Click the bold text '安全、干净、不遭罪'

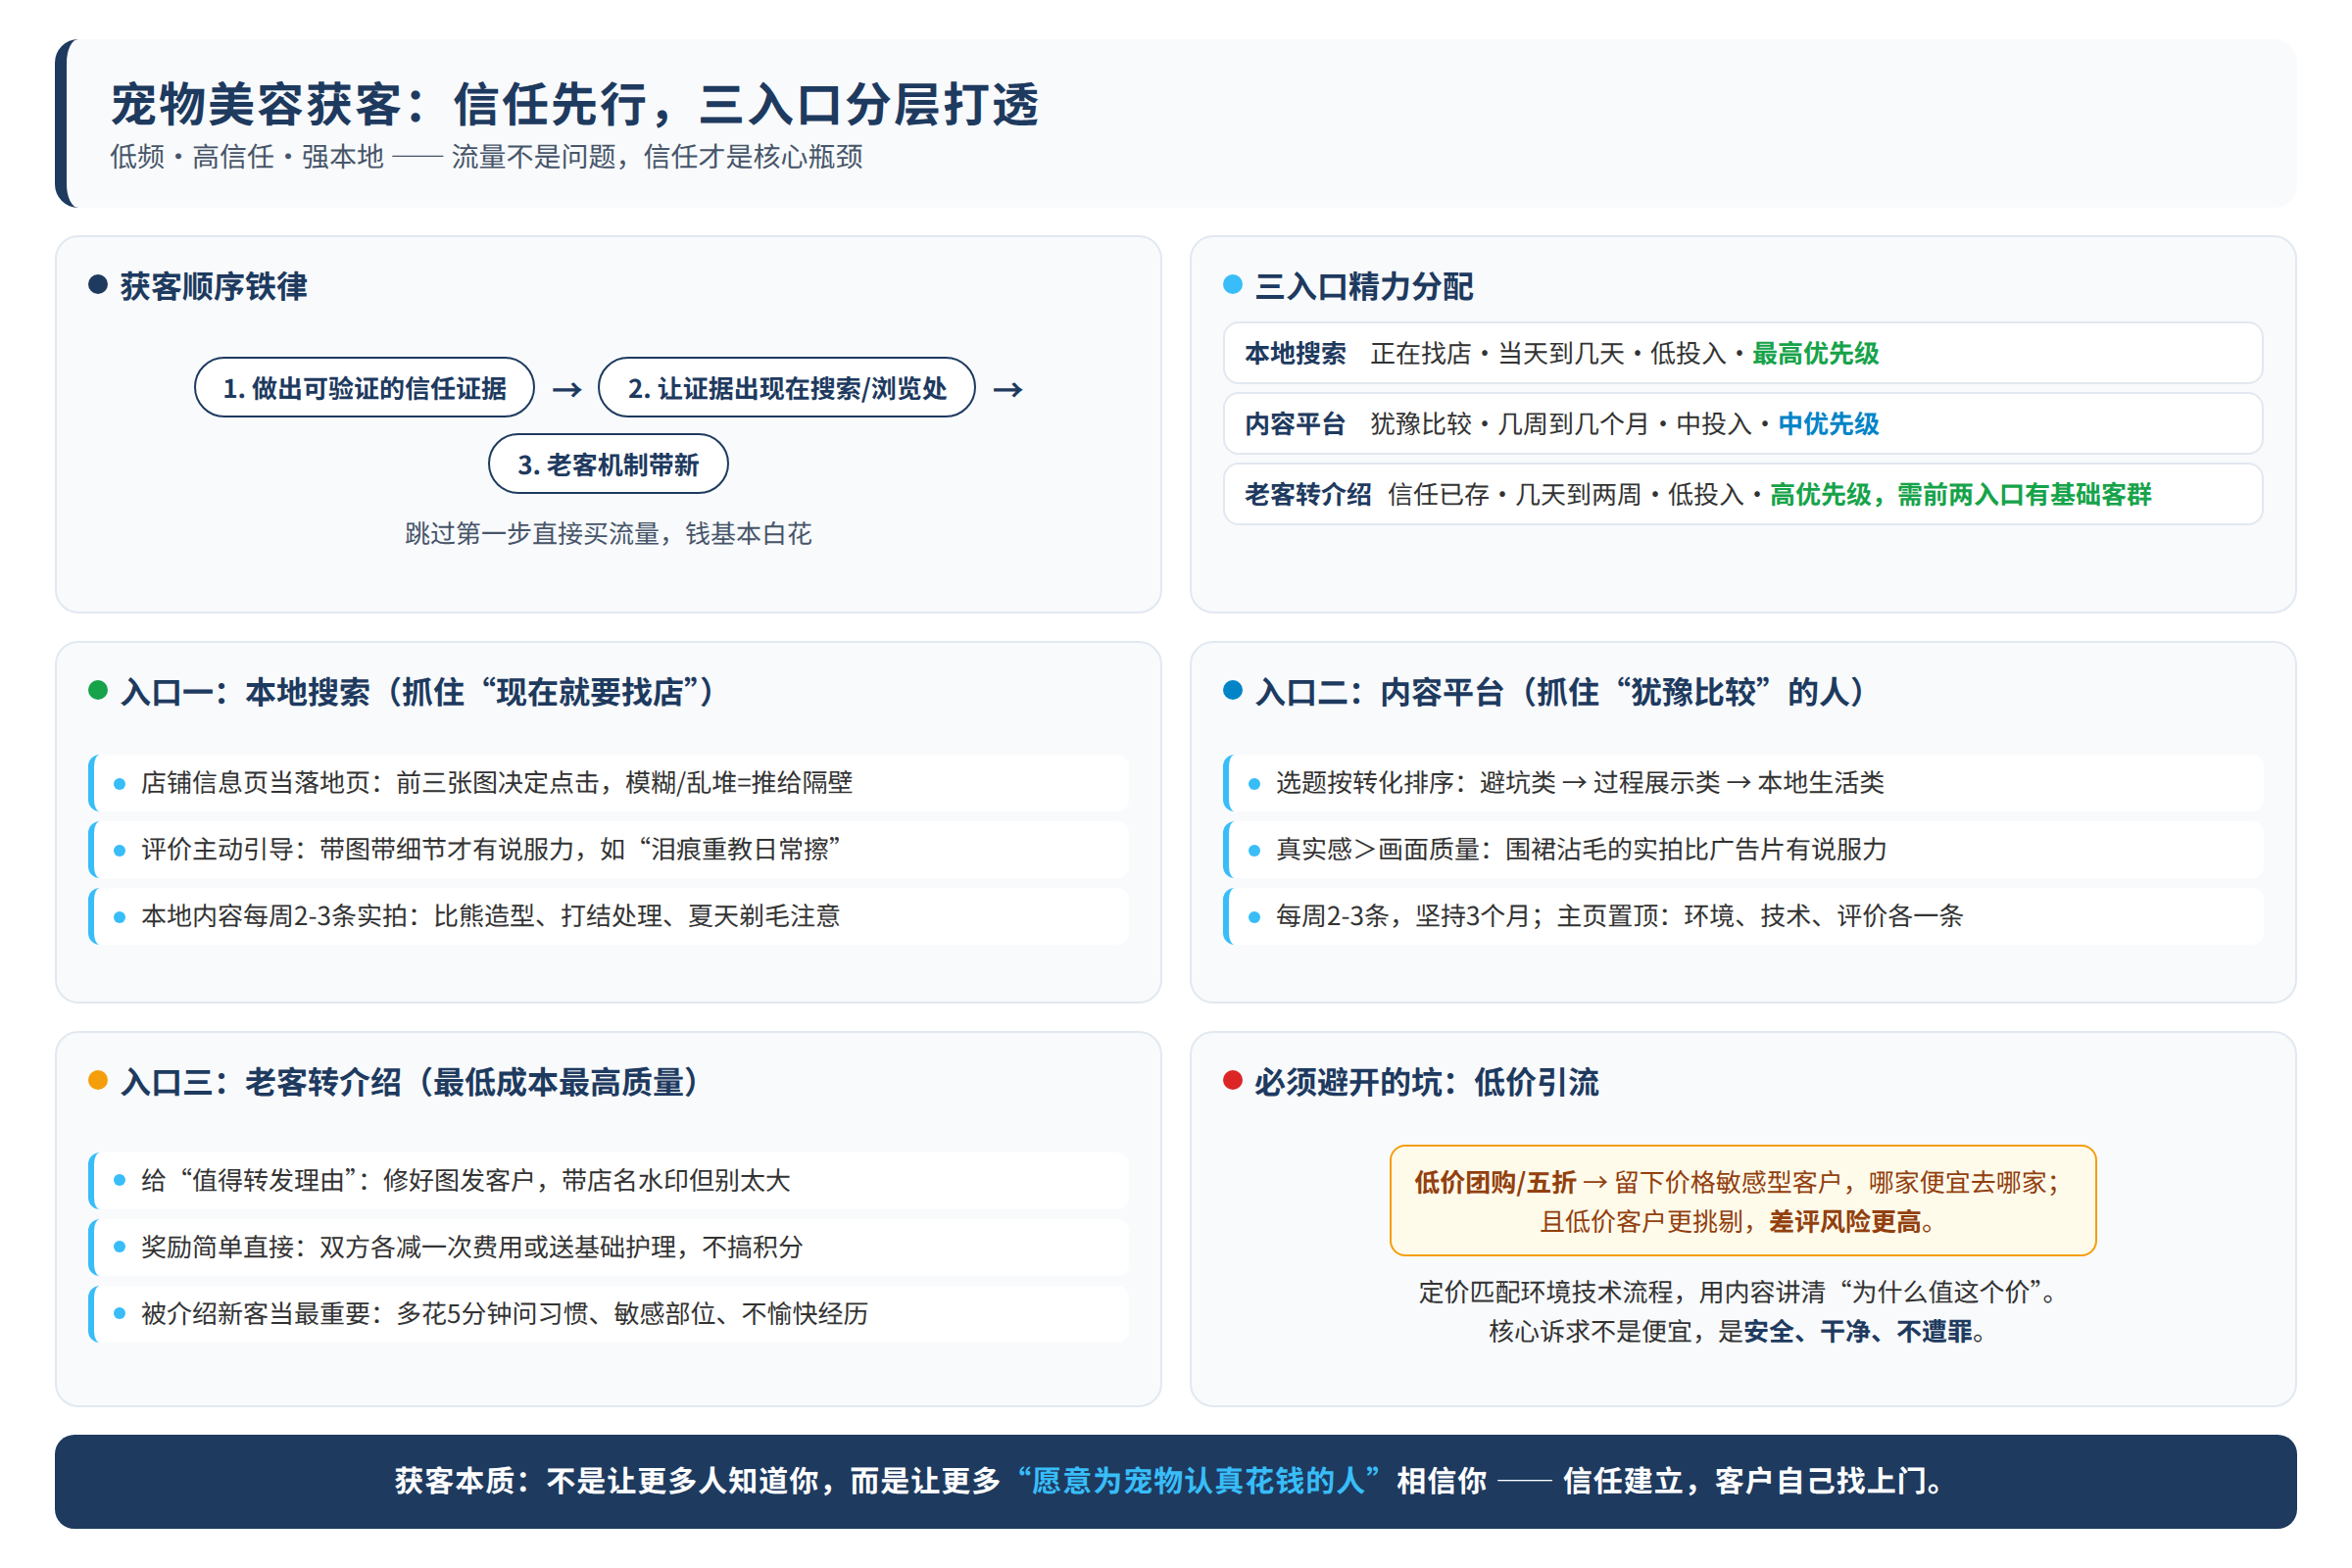coord(1858,1332)
